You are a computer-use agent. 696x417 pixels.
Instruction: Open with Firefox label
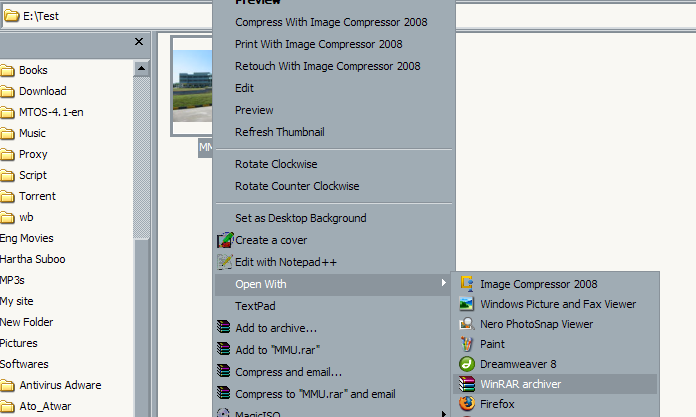pos(497,404)
